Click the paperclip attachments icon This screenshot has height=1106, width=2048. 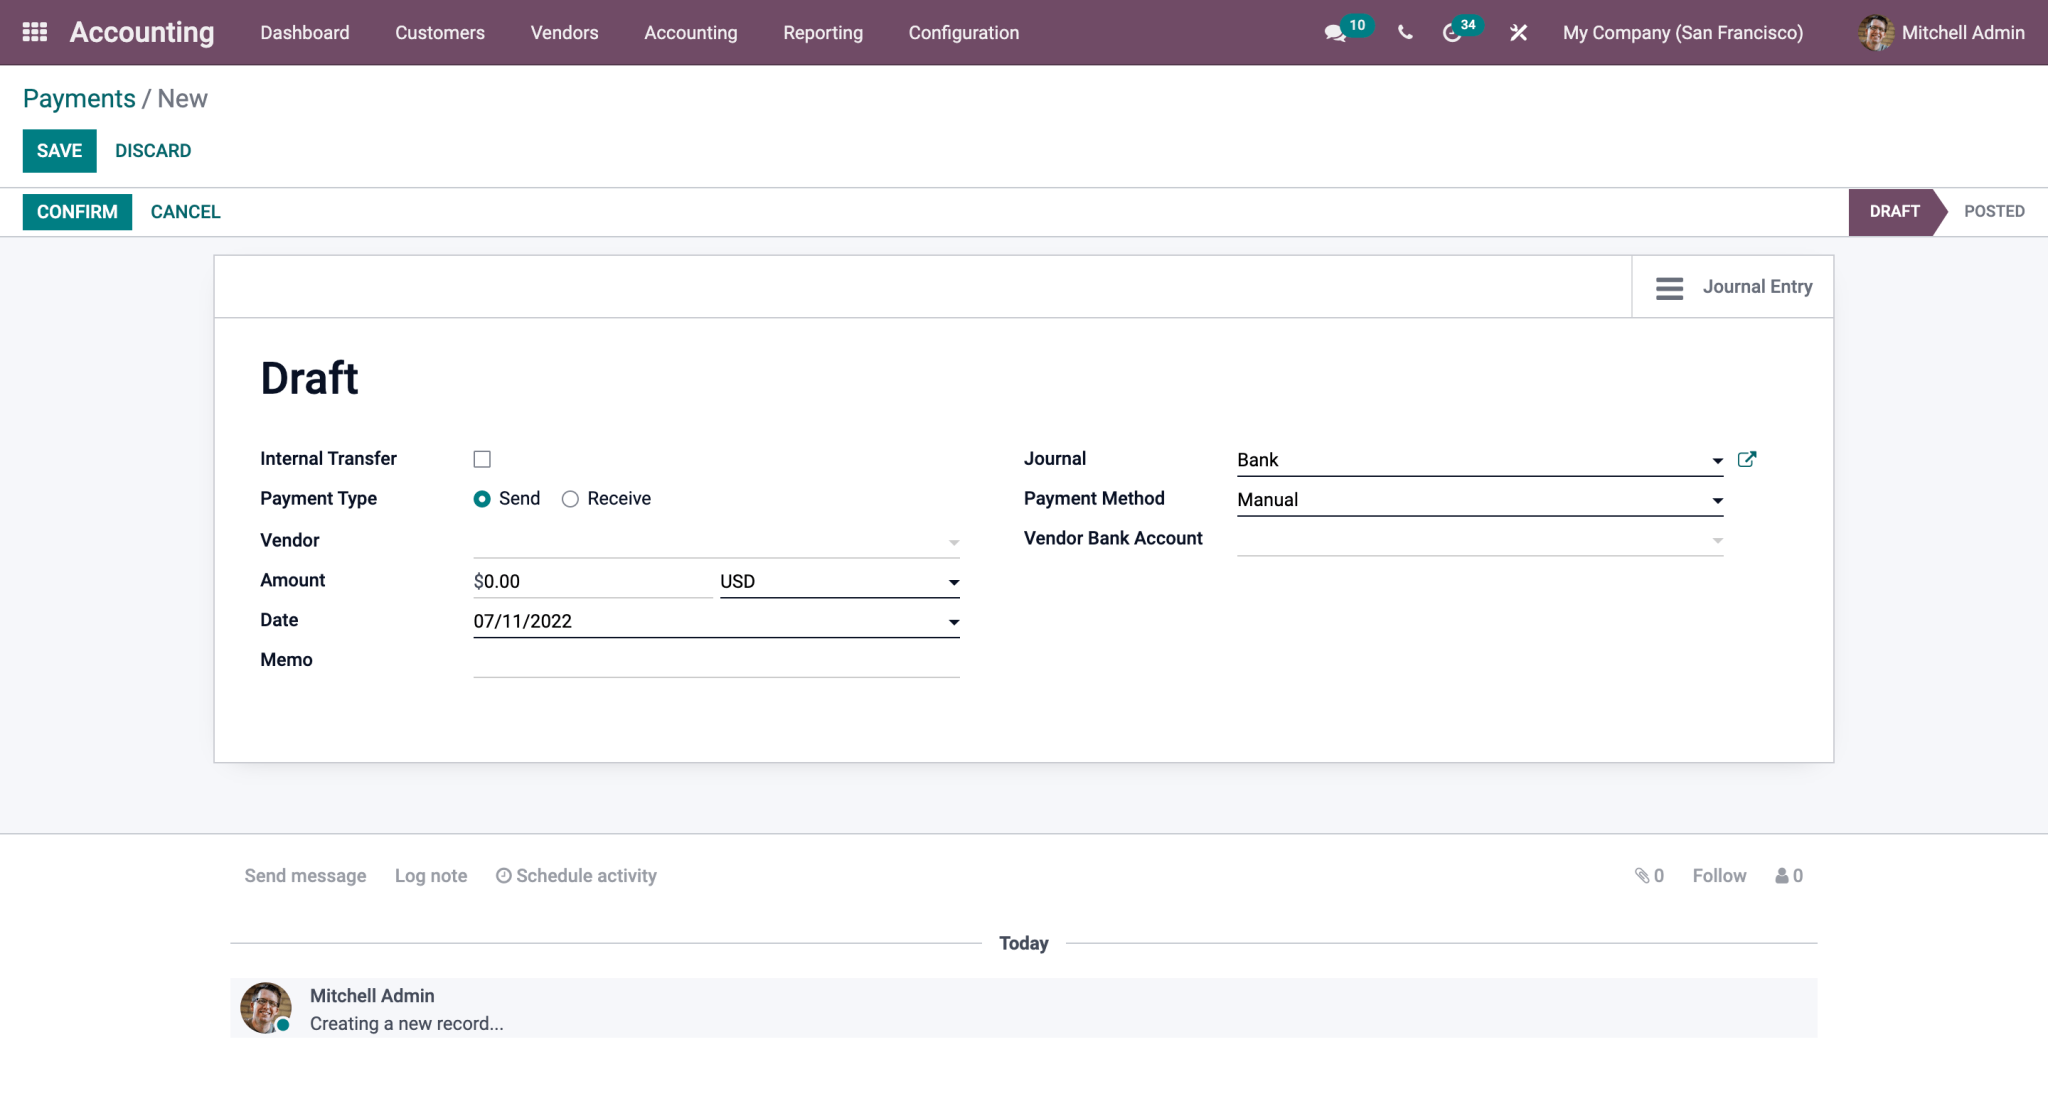[1646, 875]
